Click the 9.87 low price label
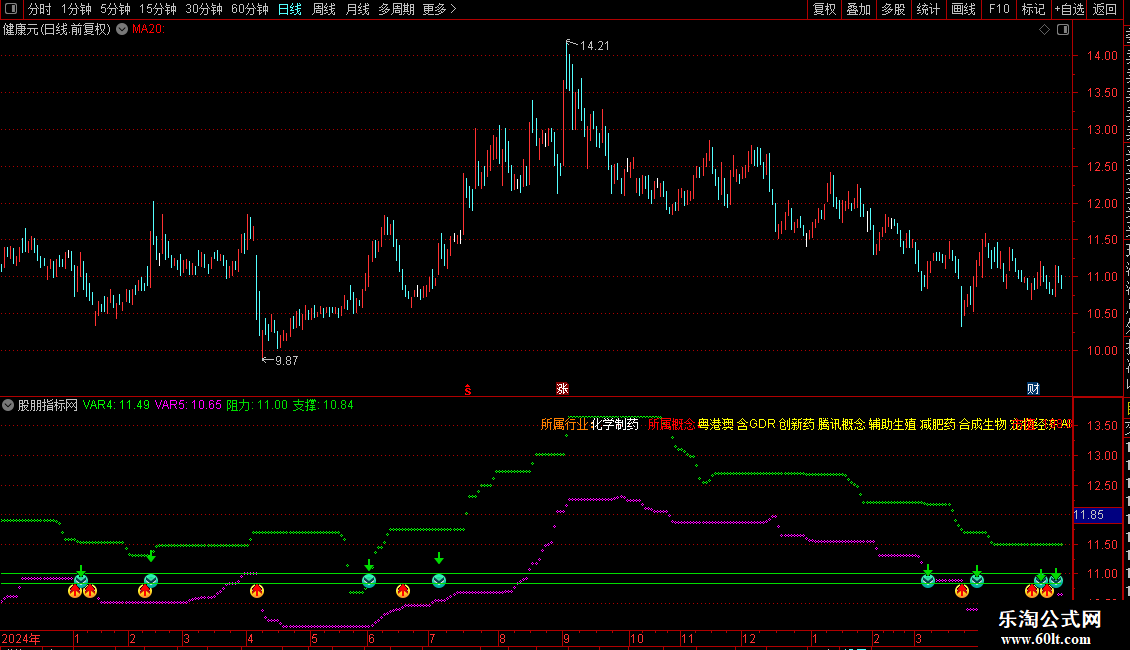This screenshot has width=1130, height=650. 287,360
